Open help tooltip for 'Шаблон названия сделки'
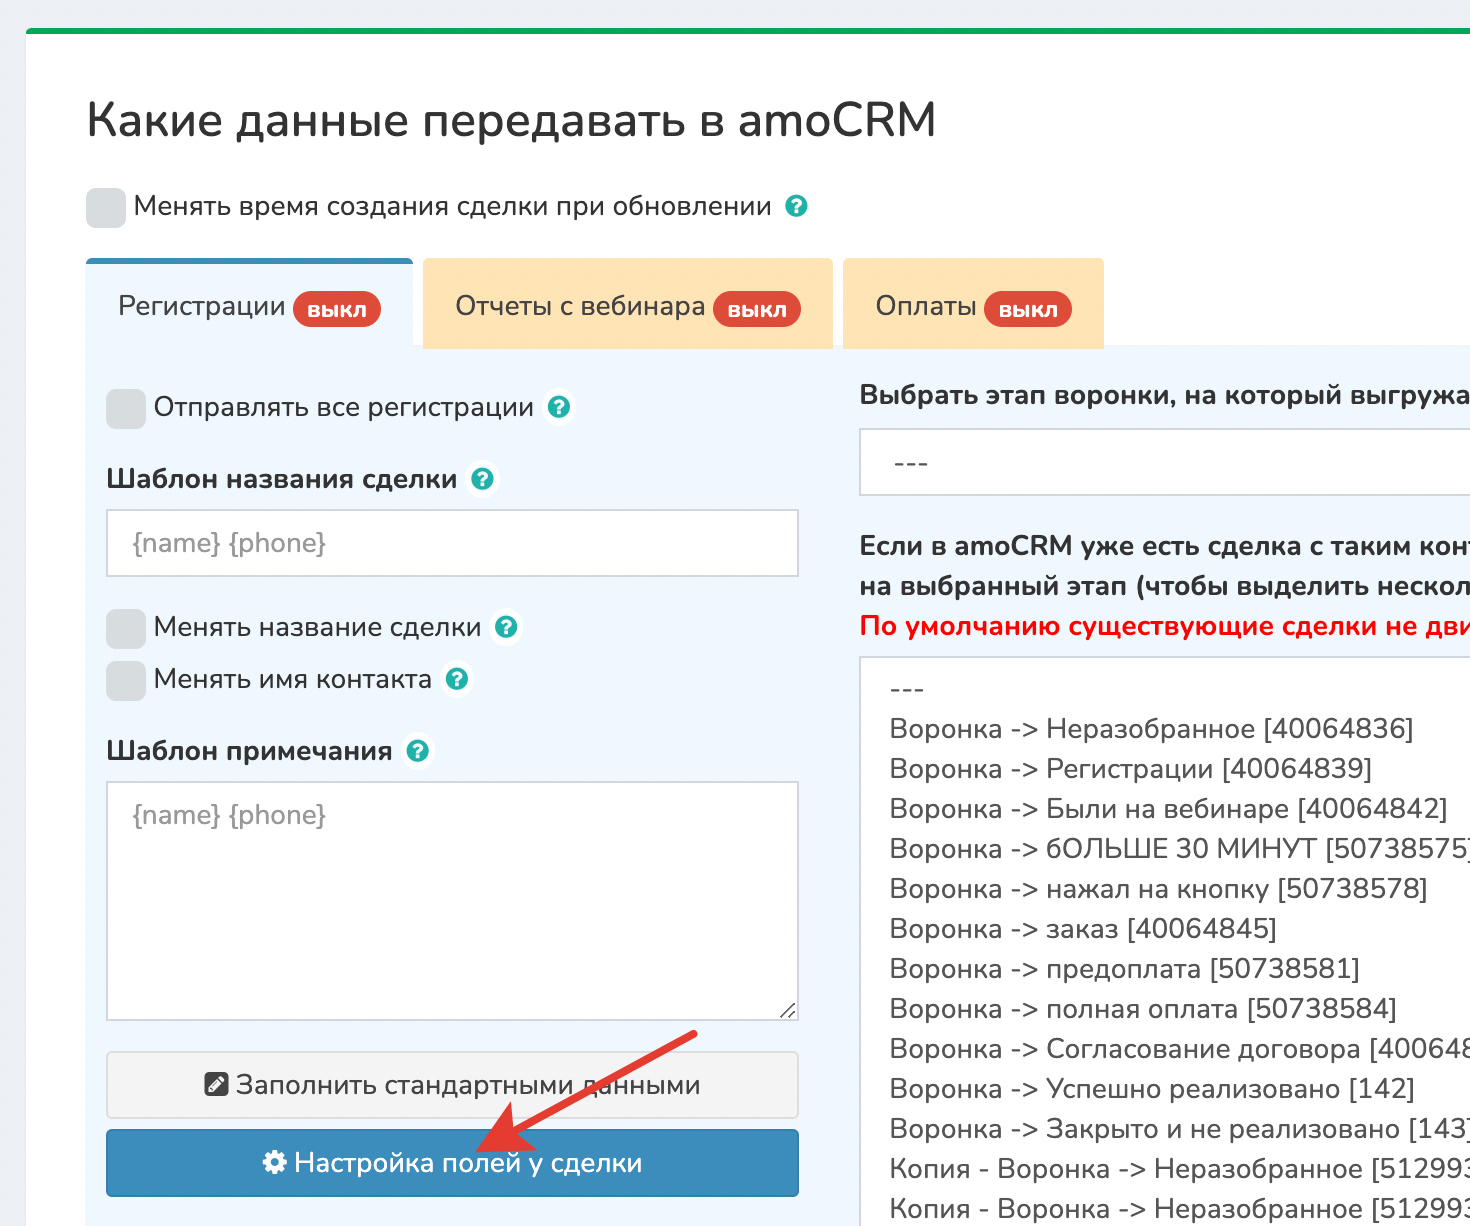Viewport: 1470px width, 1226px height. 482,479
